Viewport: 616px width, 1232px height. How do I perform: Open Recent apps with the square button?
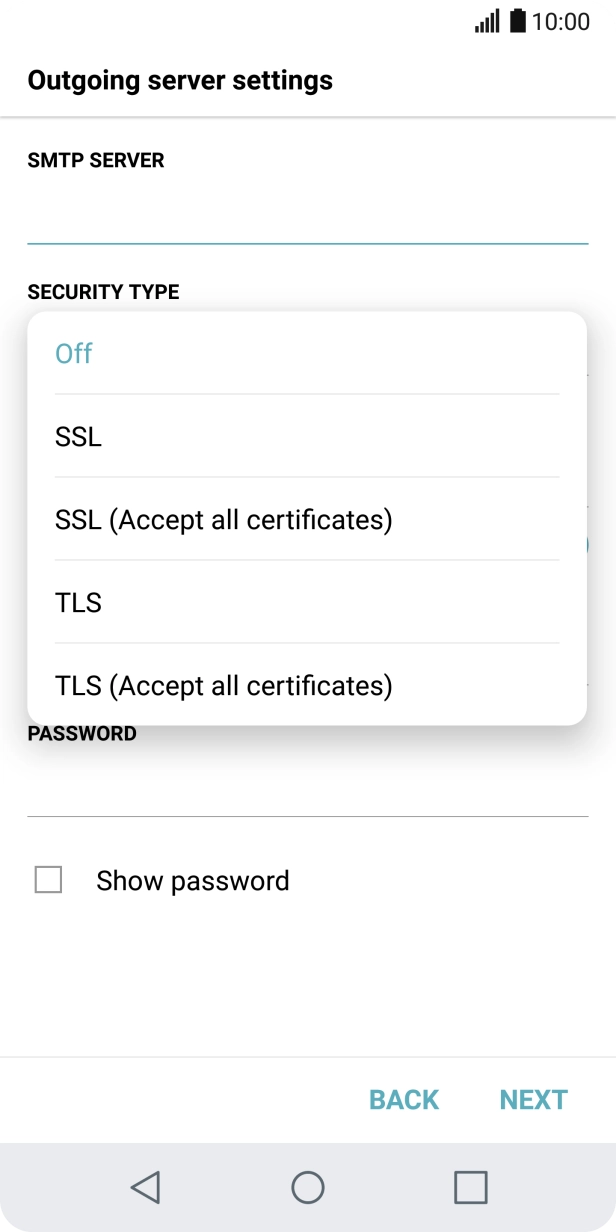[468, 1189]
